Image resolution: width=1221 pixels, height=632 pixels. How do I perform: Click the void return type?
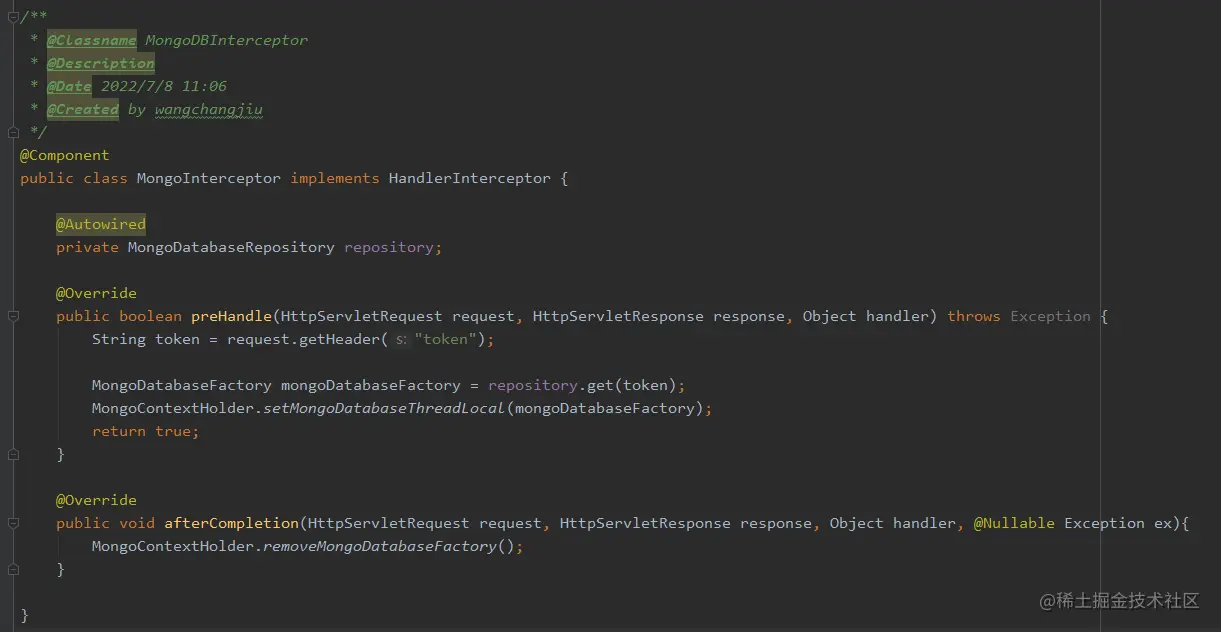click(137, 523)
